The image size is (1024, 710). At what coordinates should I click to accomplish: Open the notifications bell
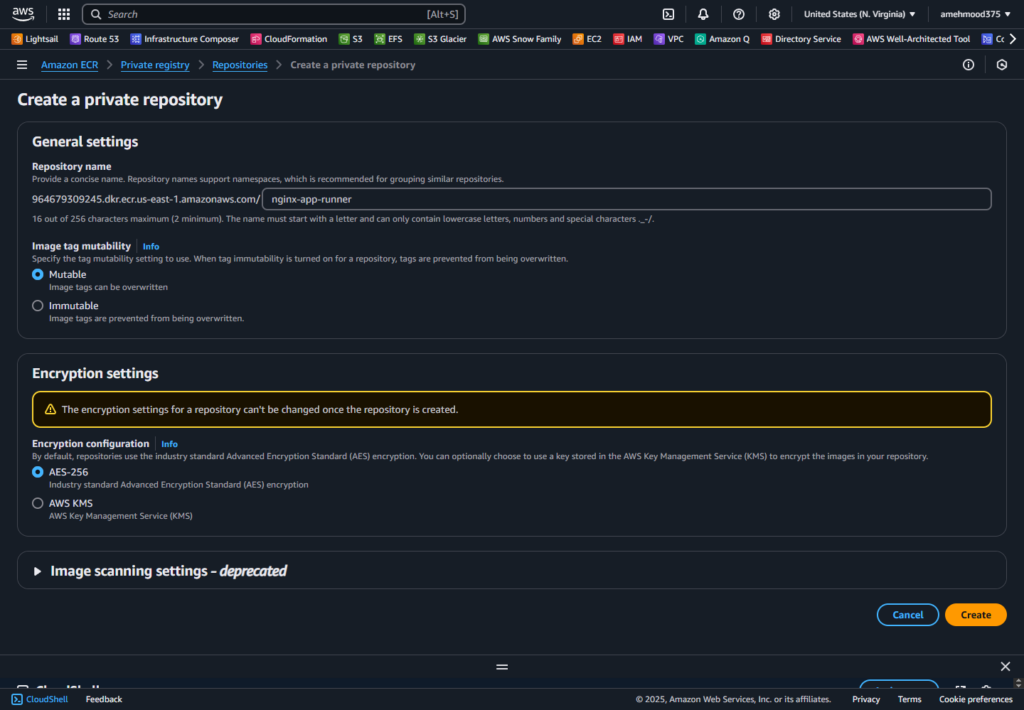point(703,14)
